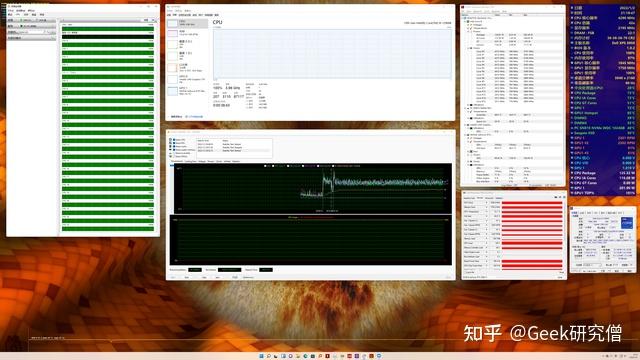Switch to Task Manager's 进程 (Processes) tab
Screen dimensions: 640x360
click(169, 15)
